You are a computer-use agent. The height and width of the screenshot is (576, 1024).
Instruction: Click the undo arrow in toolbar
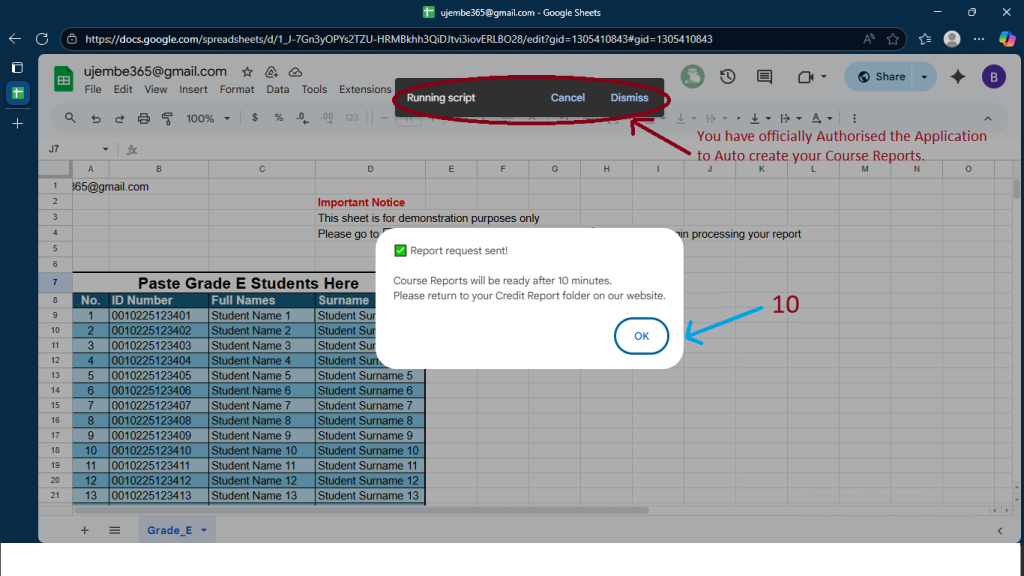tap(96, 118)
